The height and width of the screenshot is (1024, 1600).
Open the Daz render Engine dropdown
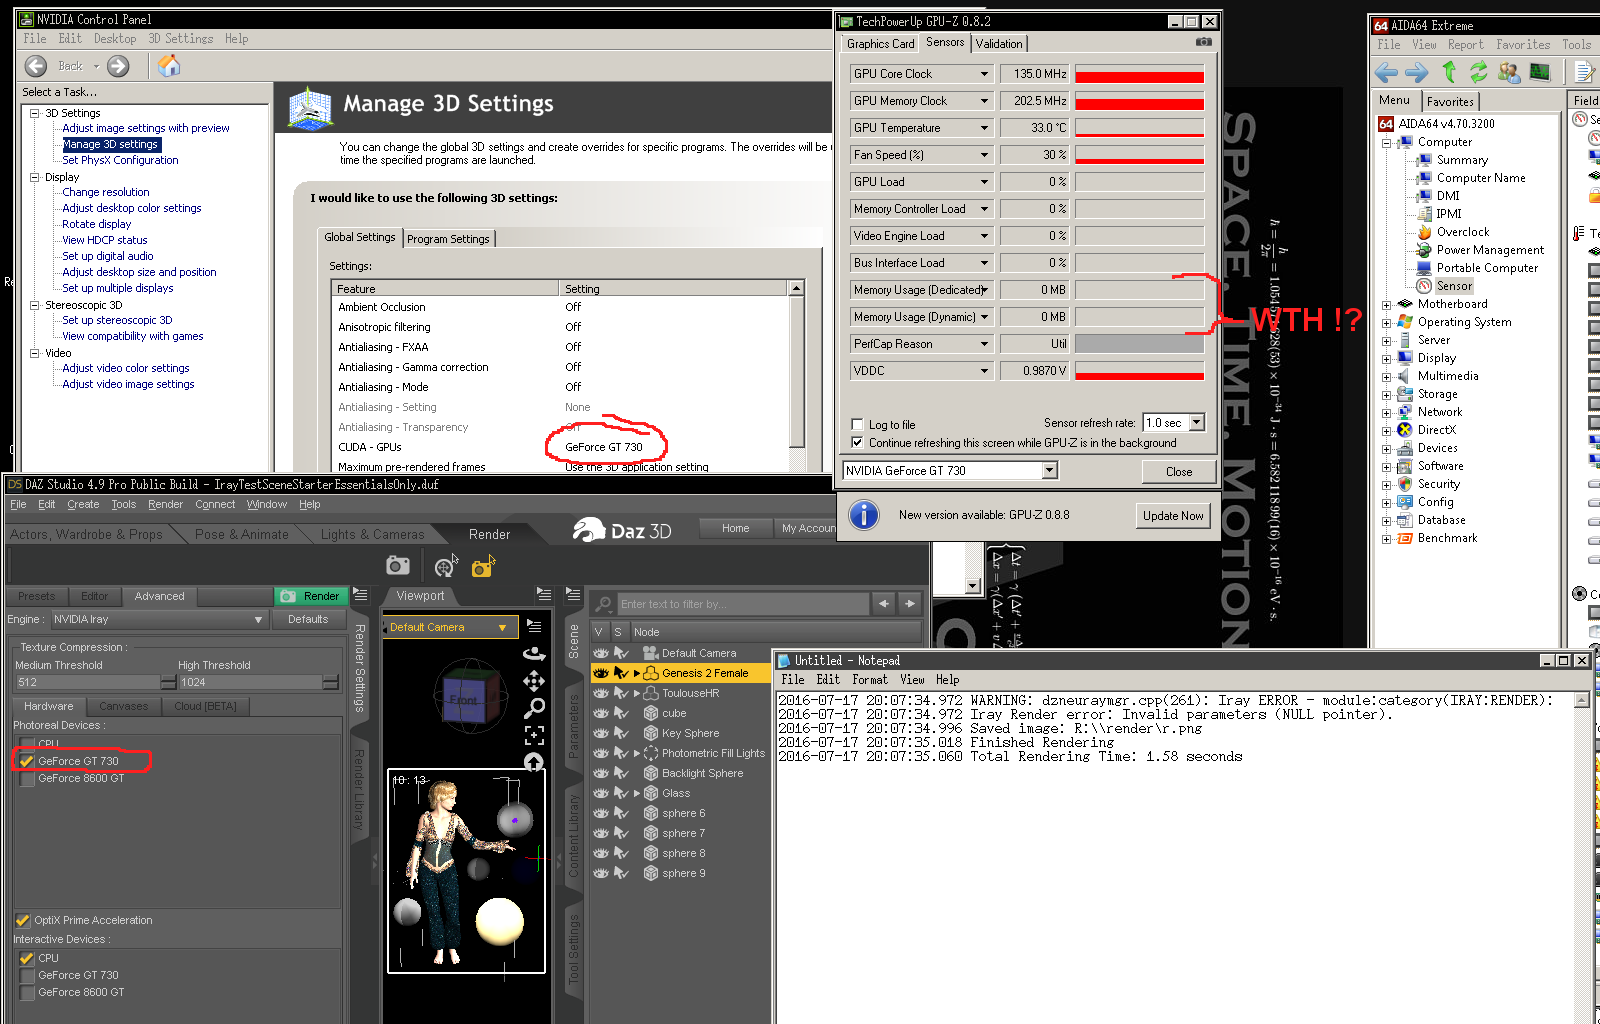[159, 620]
